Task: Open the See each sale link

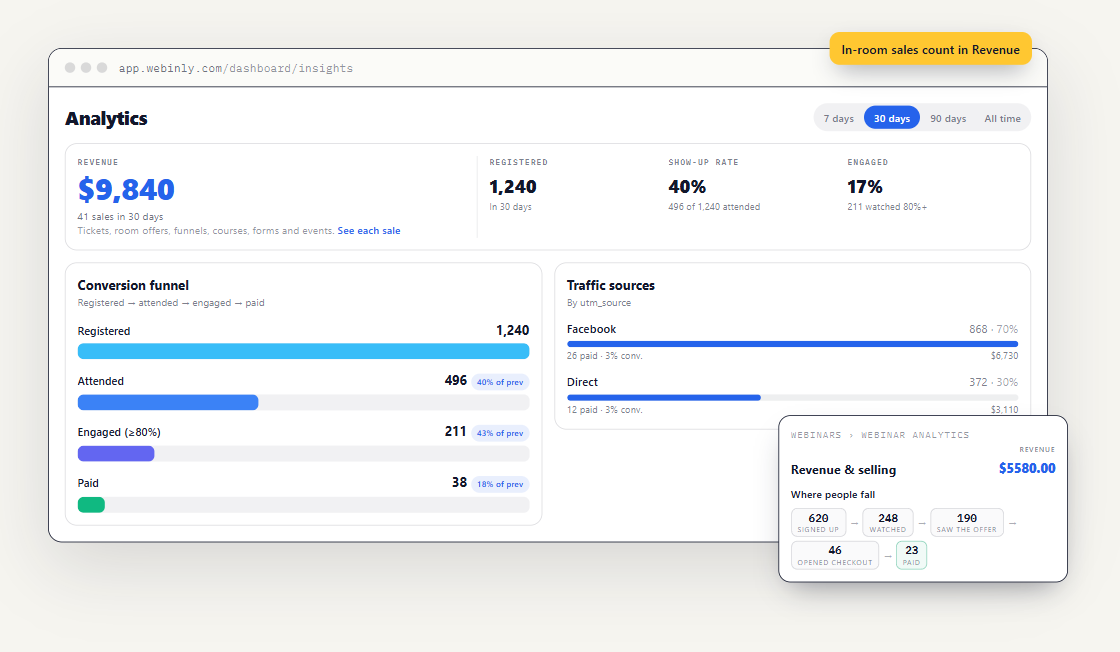Action: tap(369, 231)
